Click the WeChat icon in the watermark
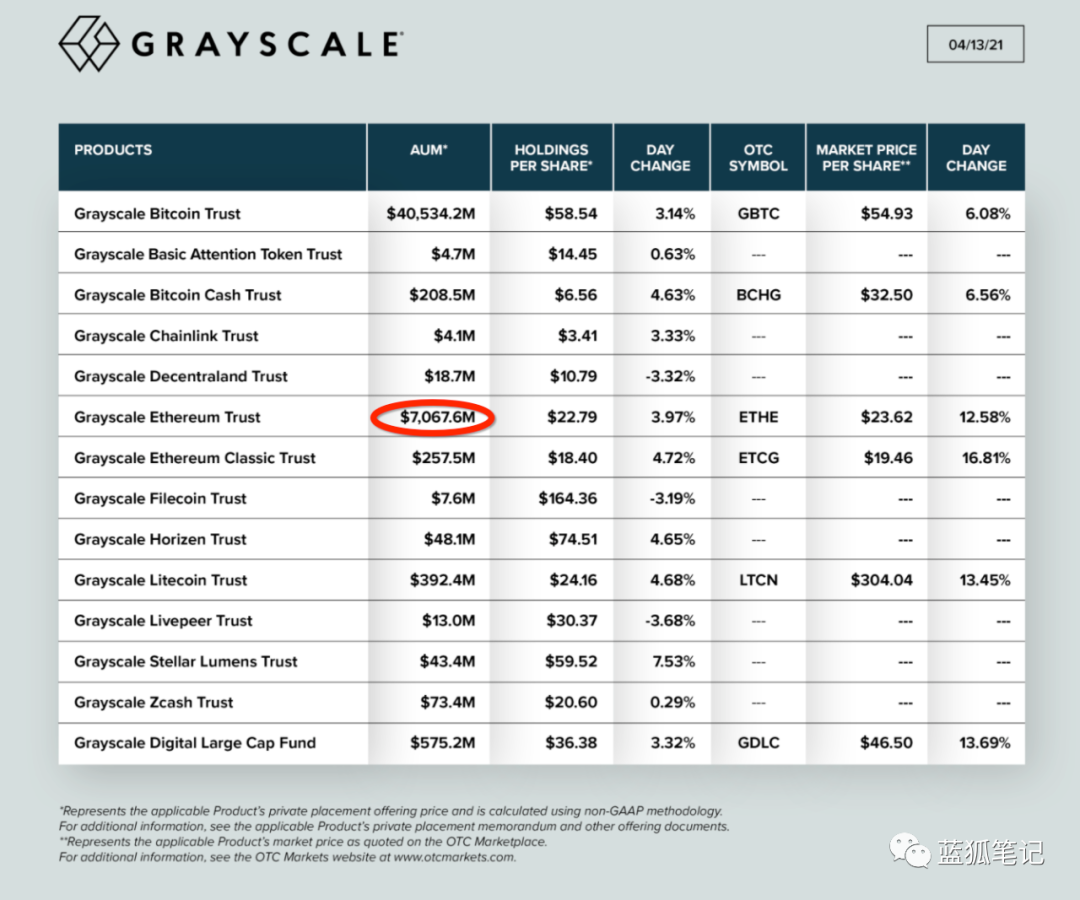 pos(910,851)
